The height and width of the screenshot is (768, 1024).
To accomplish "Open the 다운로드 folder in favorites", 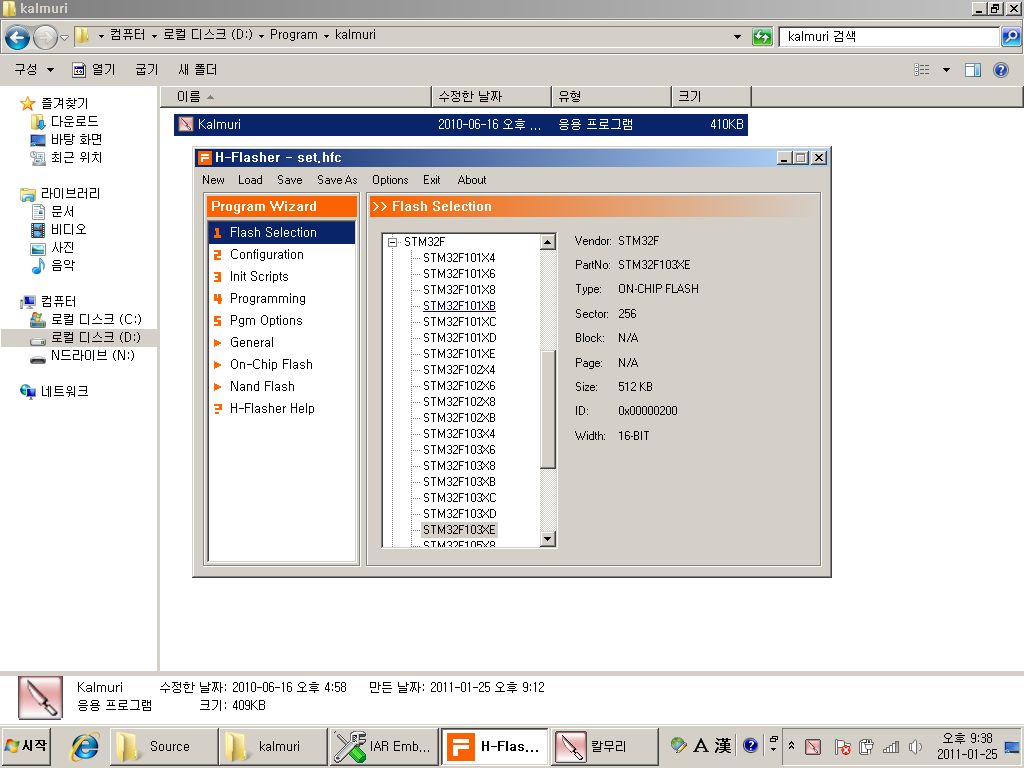I will click(x=74, y=121).
